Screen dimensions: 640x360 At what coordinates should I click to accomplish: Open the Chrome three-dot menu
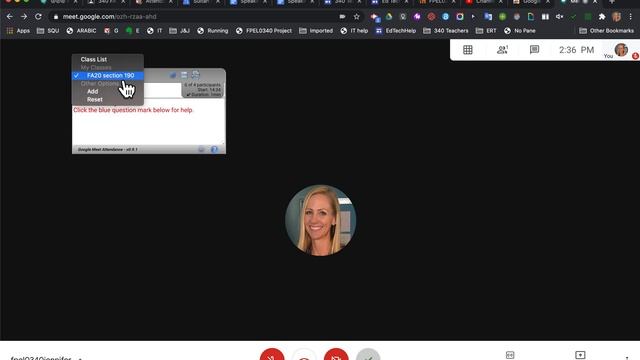[631, 17]
